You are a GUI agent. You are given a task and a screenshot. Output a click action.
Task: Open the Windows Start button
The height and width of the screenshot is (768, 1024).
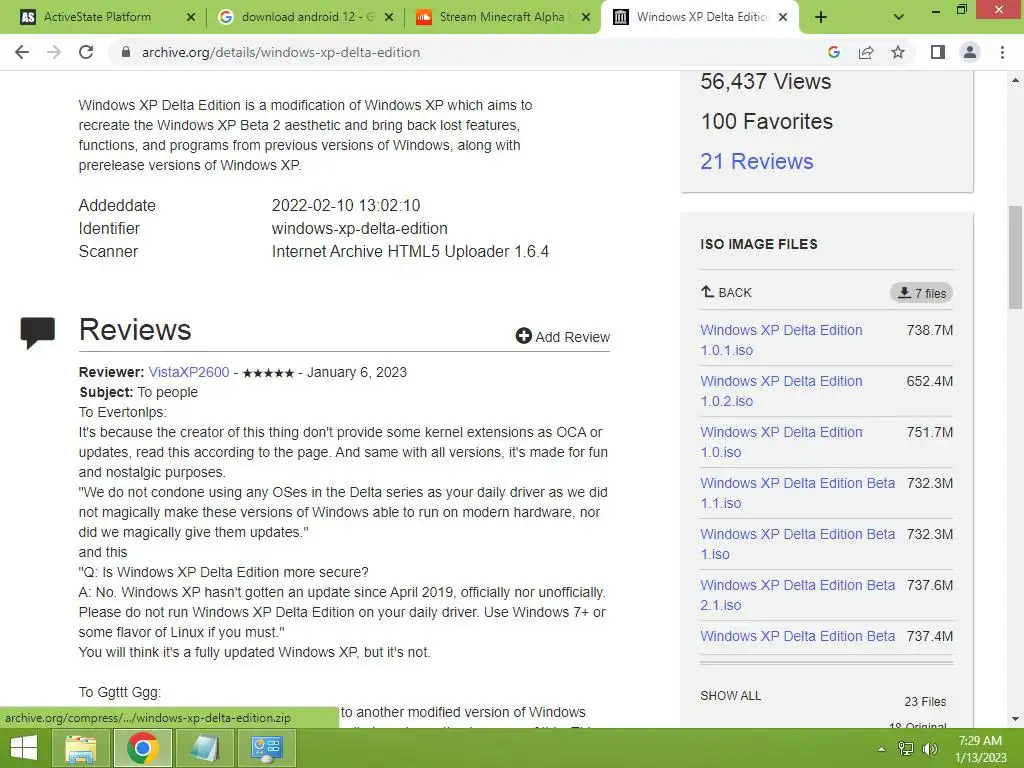click(x=24, y=748)
